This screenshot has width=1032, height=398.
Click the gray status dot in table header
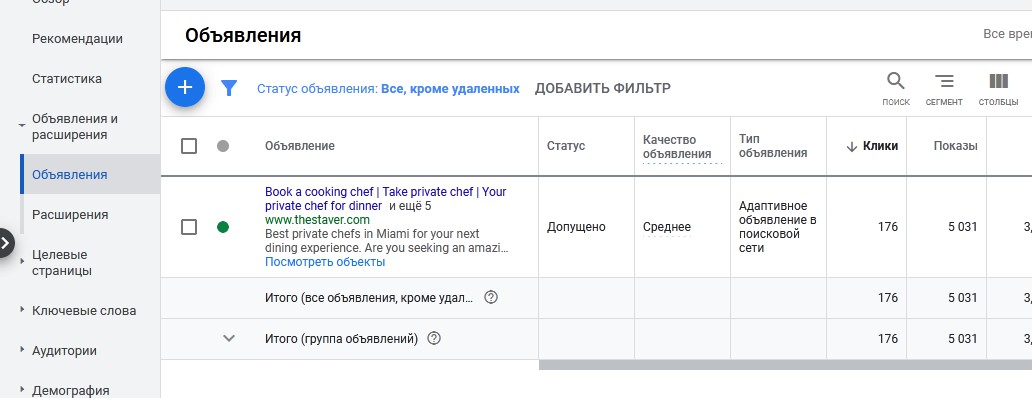[x=223, y=146]
